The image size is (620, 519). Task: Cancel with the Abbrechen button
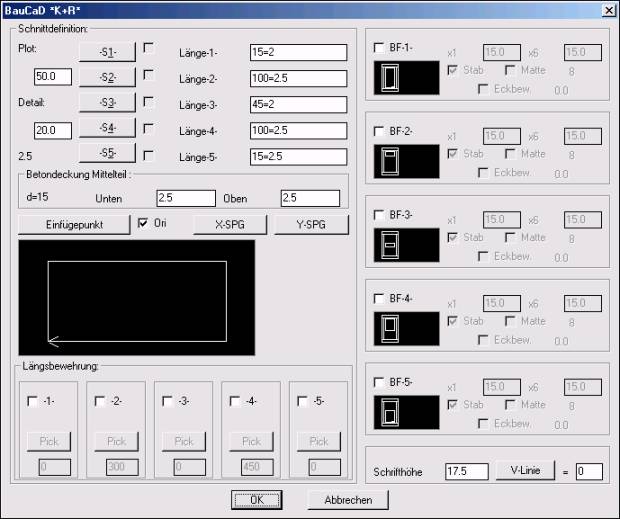(348, 500)
